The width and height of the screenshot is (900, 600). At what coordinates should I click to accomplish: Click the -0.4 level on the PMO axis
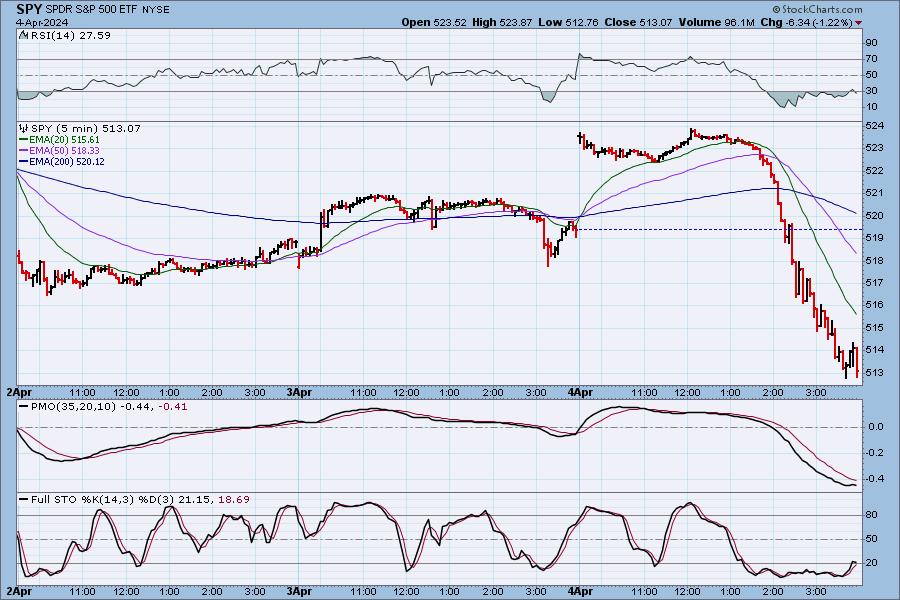point(874,479)
